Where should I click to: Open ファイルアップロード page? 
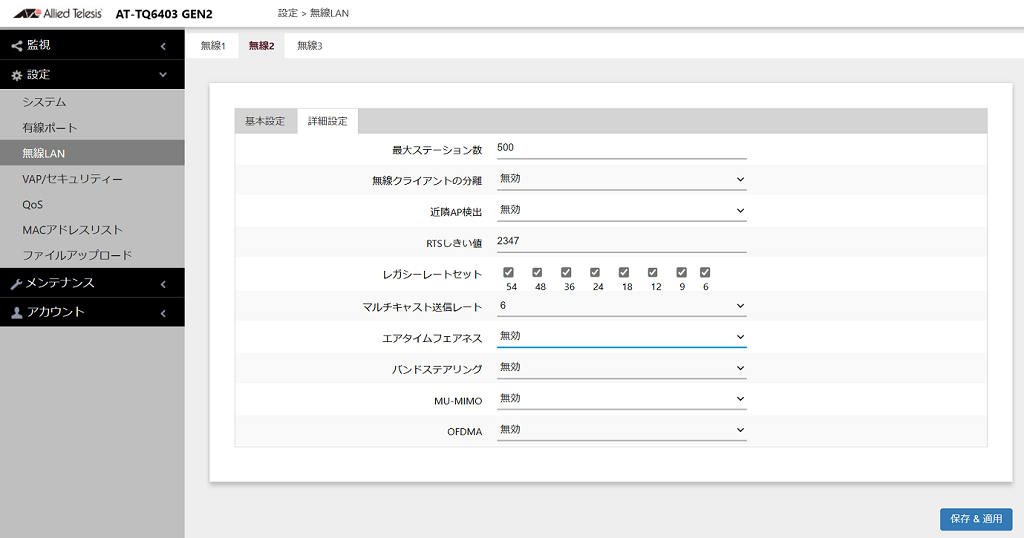coord(92,255)
